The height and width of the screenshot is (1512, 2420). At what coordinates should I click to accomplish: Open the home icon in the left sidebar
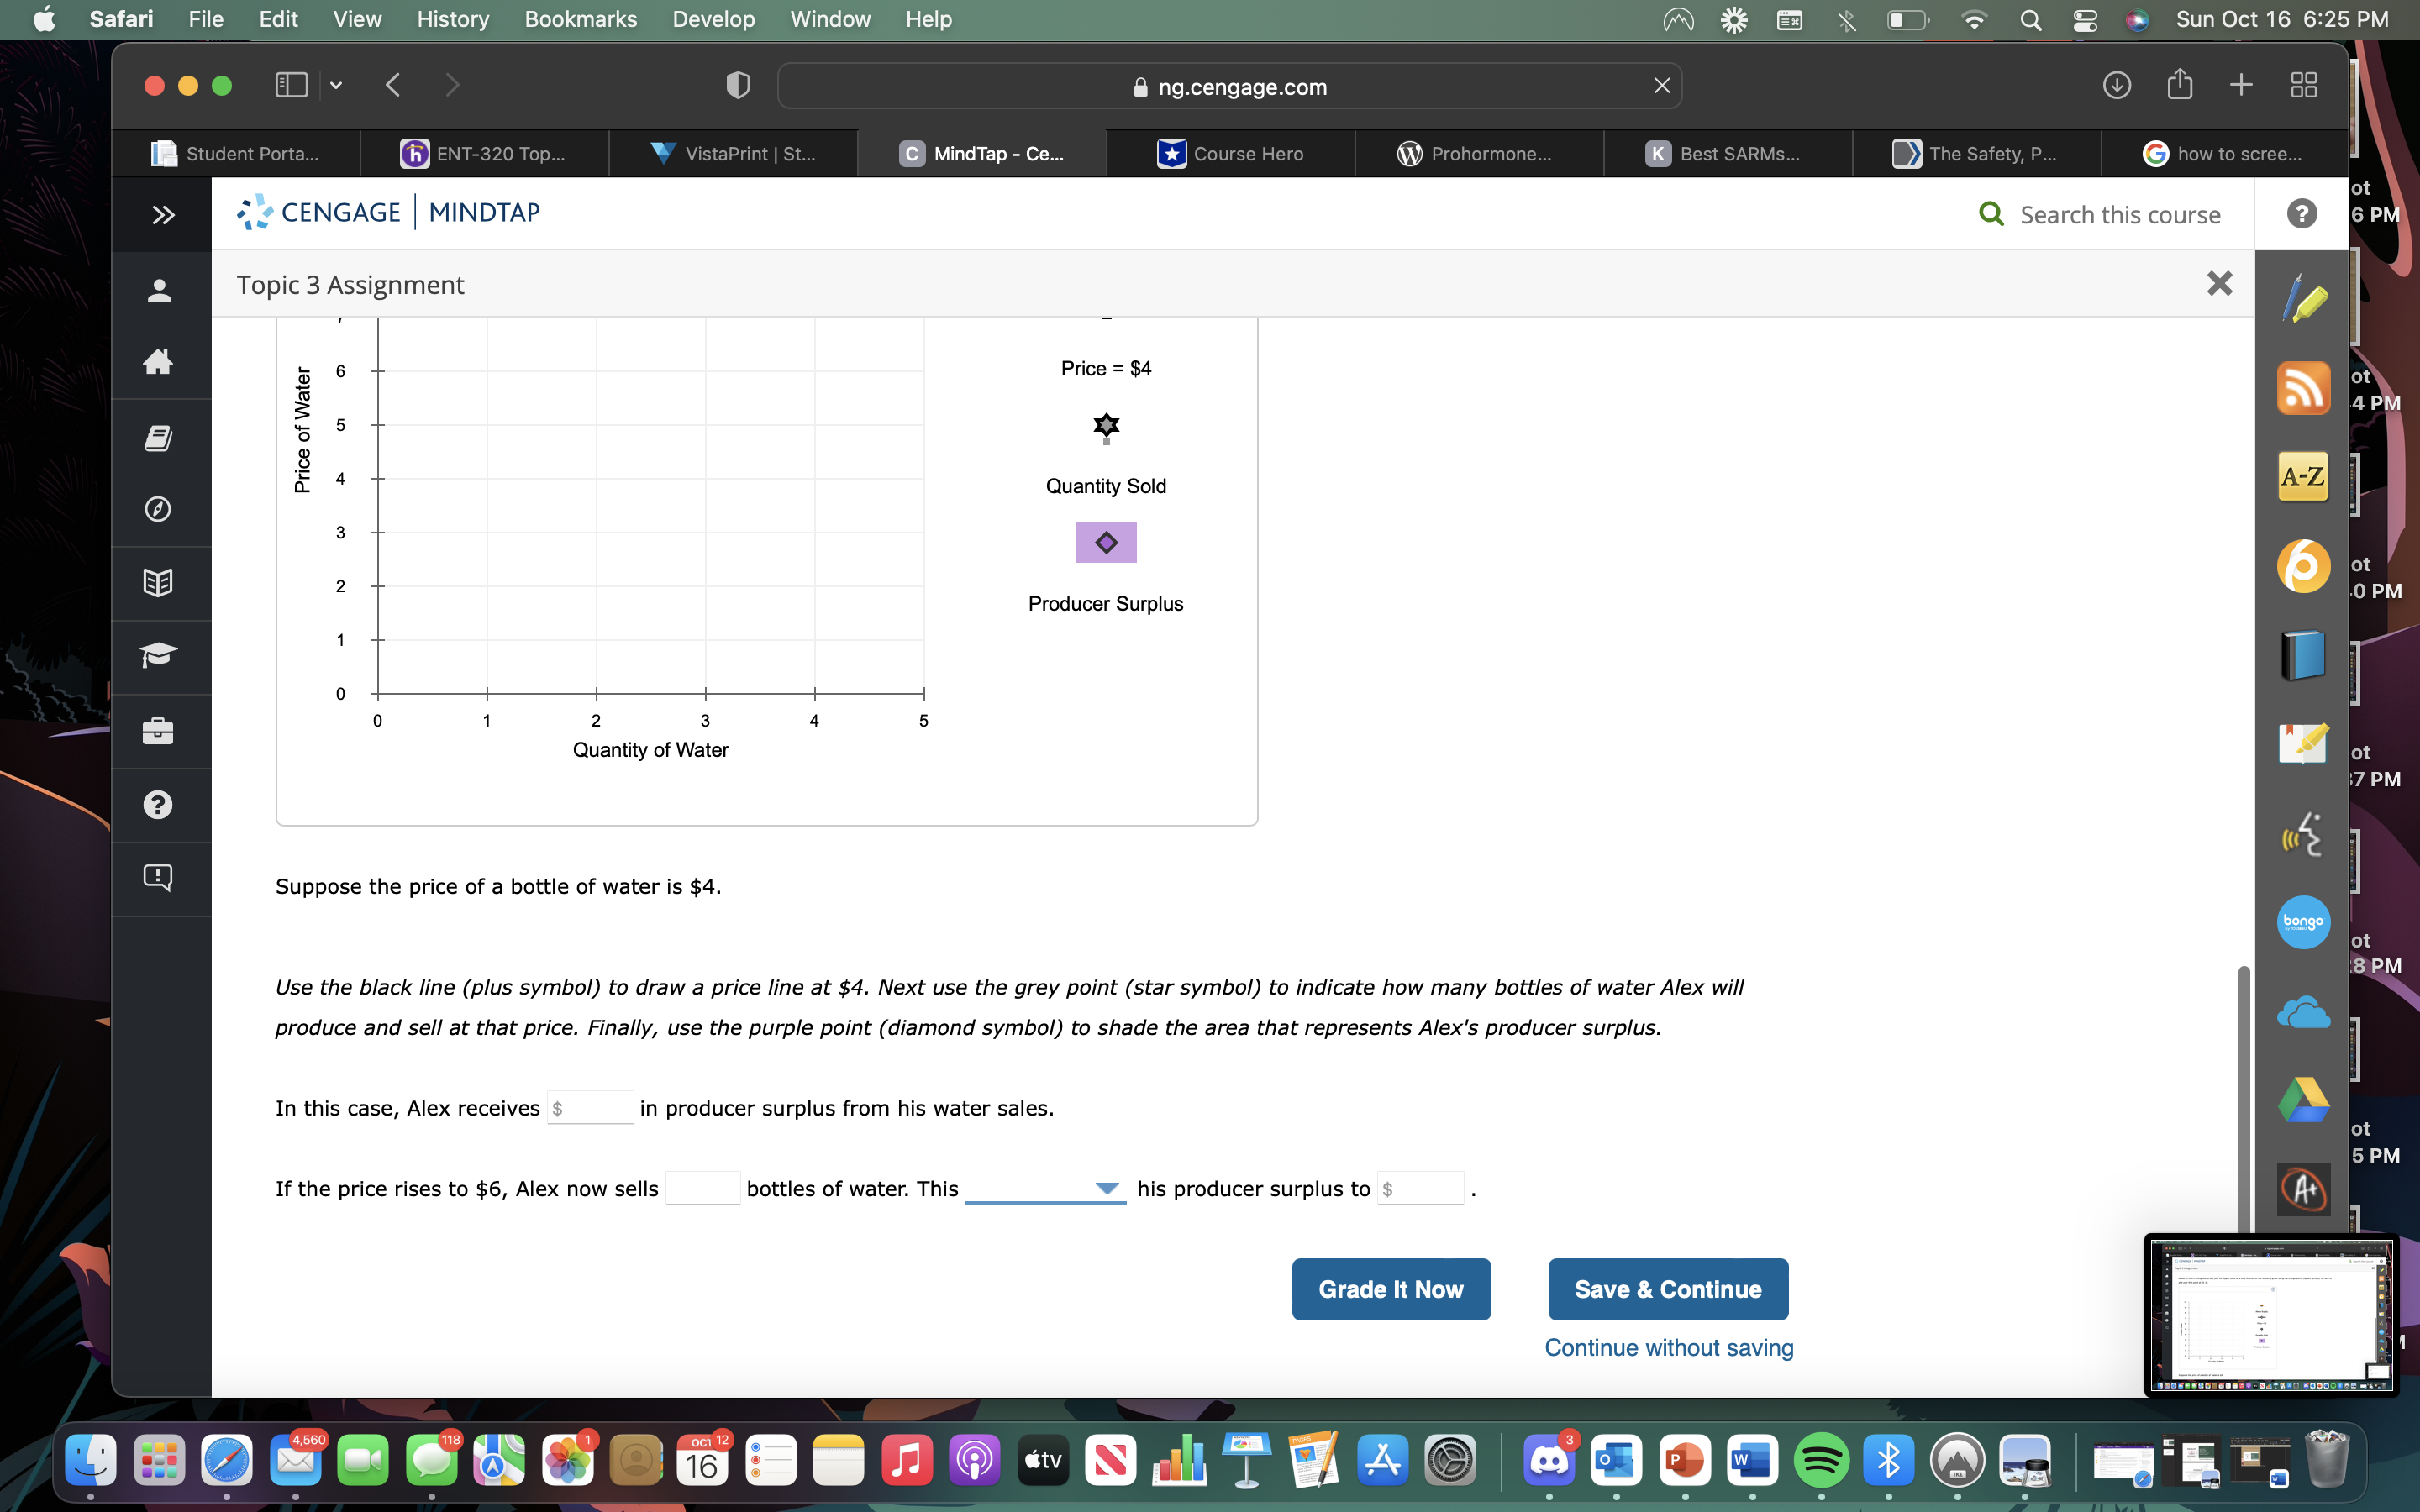[x=158, y=362]
